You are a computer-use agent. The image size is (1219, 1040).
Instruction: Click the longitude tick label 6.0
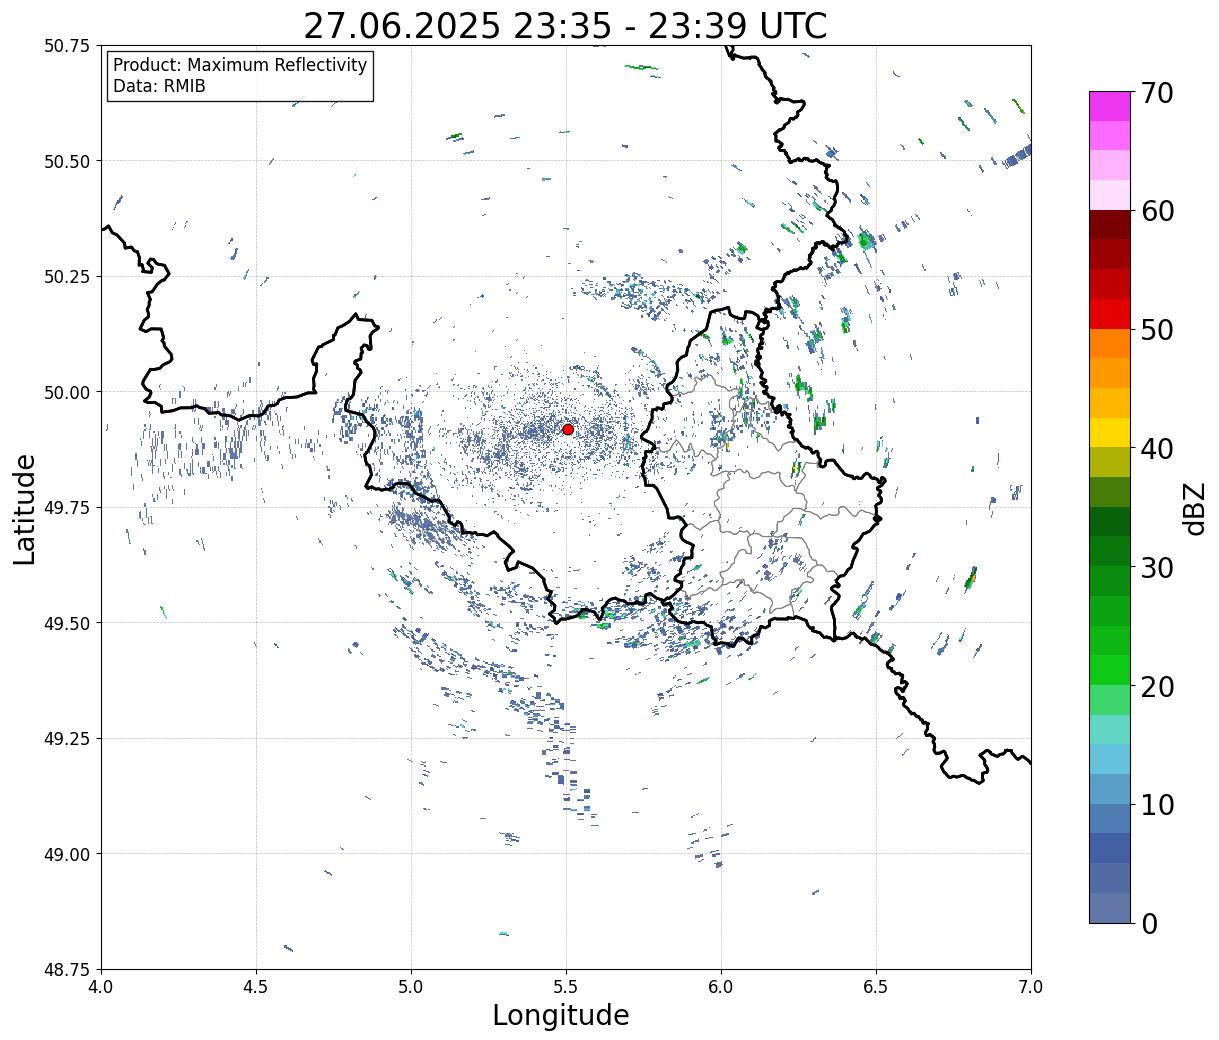pos(721,987)
